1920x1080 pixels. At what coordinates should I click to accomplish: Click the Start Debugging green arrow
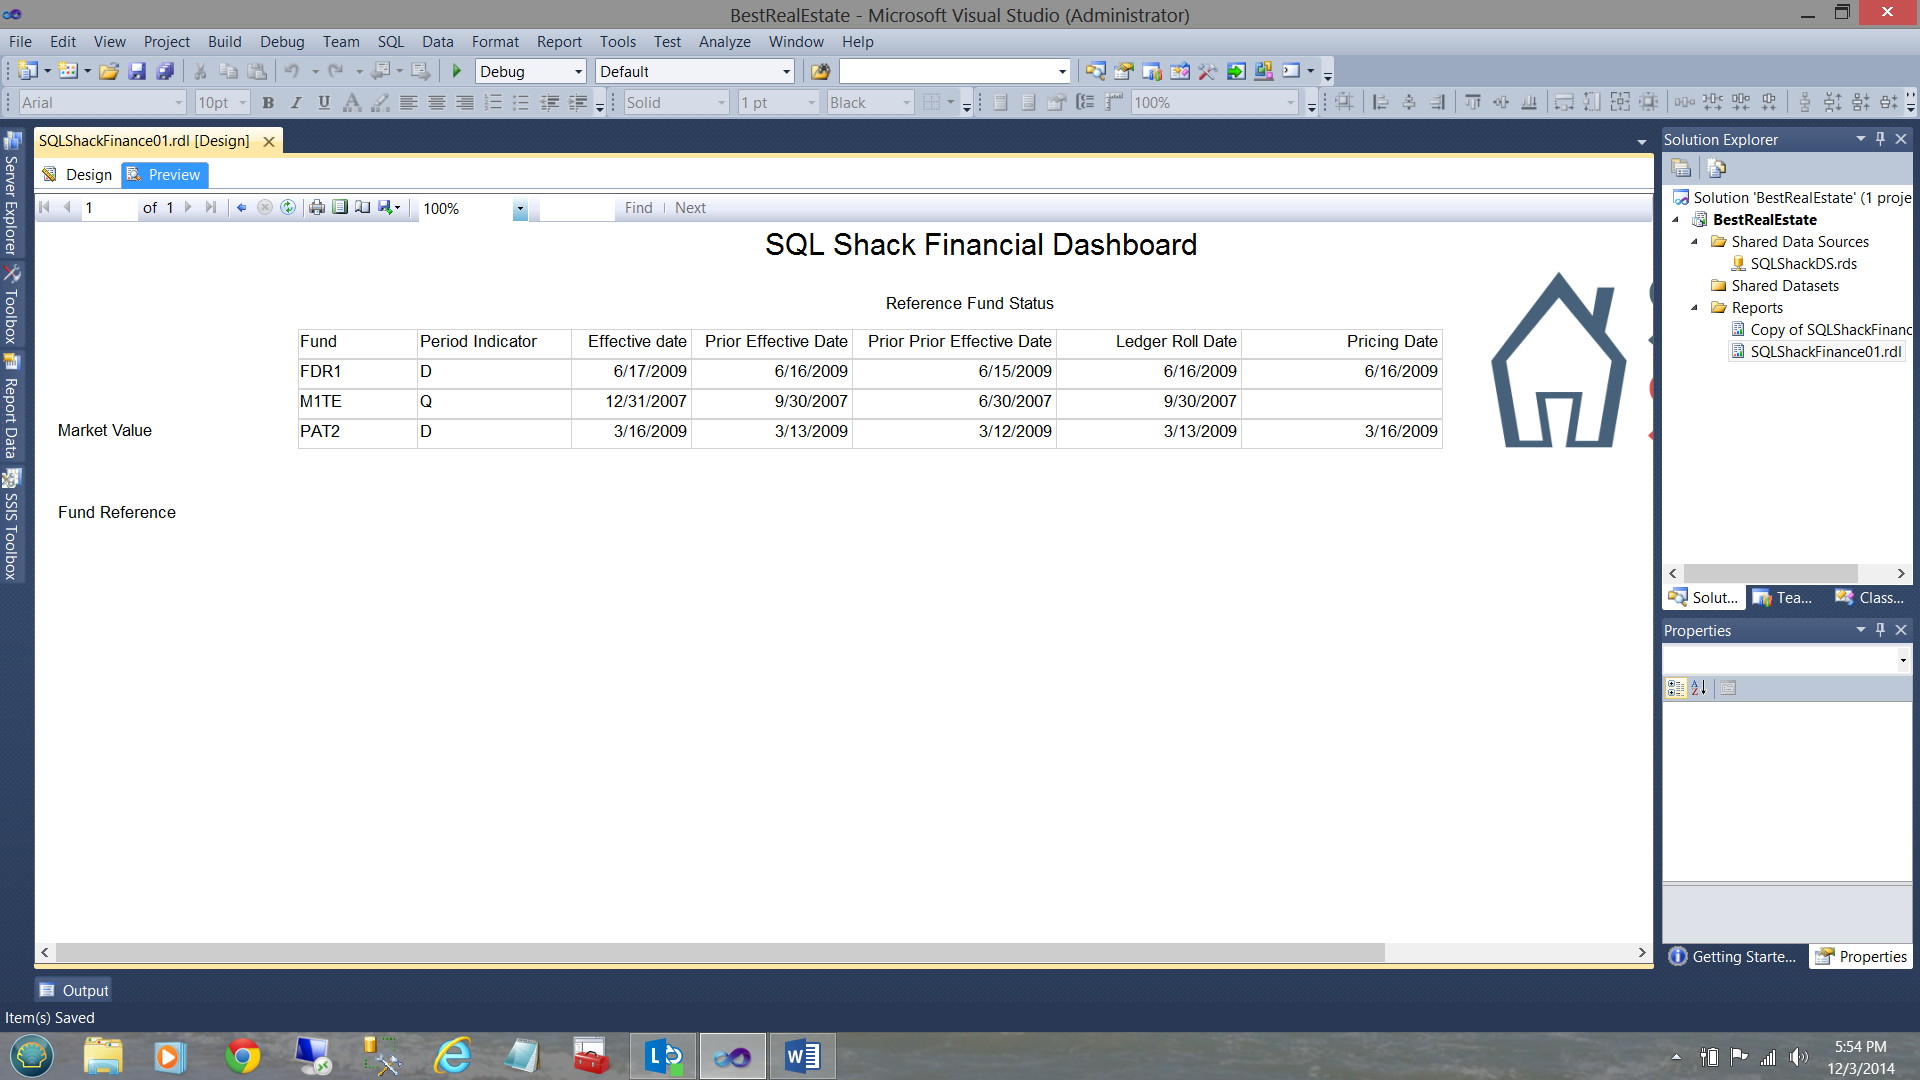(x=457, y=71)
